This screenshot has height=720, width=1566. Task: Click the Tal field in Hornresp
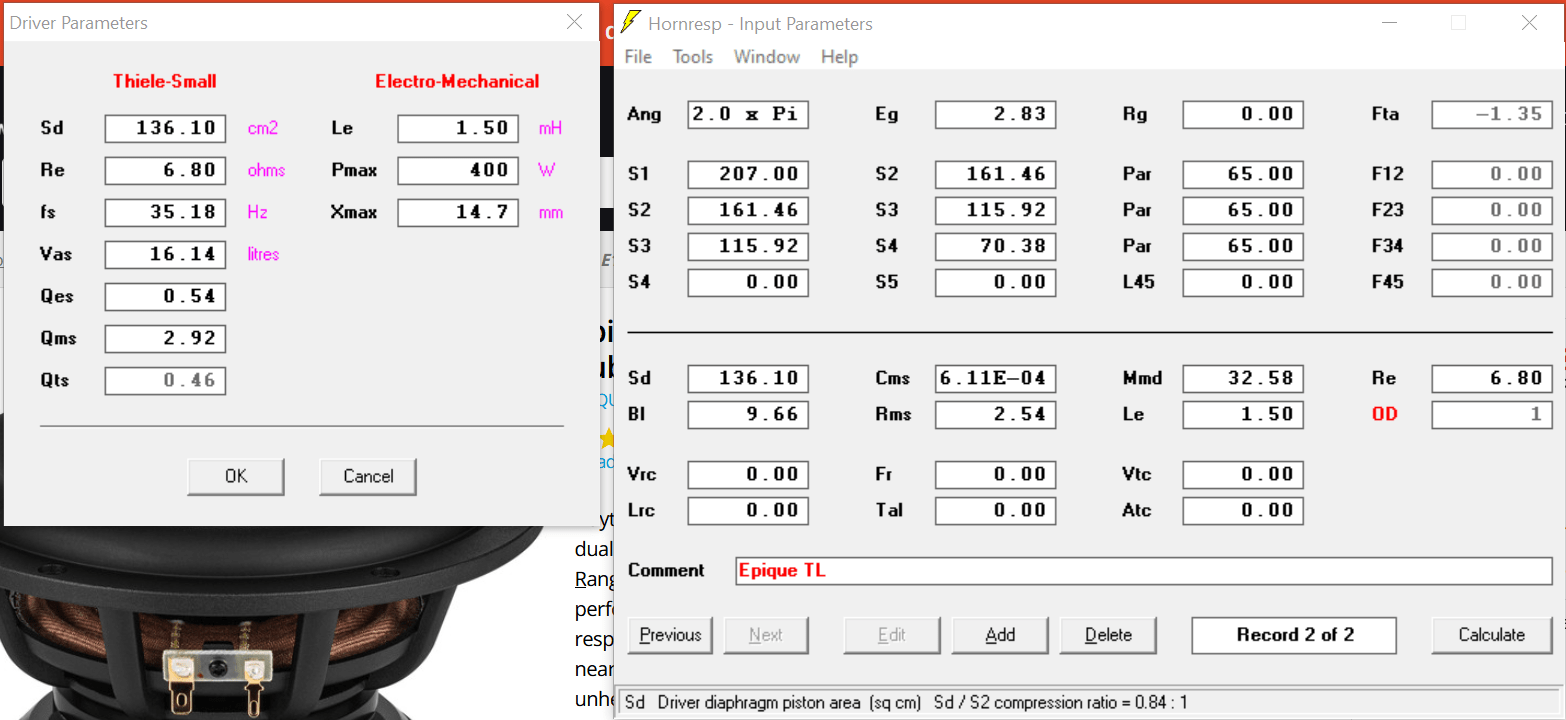click(x=996, y=510)
